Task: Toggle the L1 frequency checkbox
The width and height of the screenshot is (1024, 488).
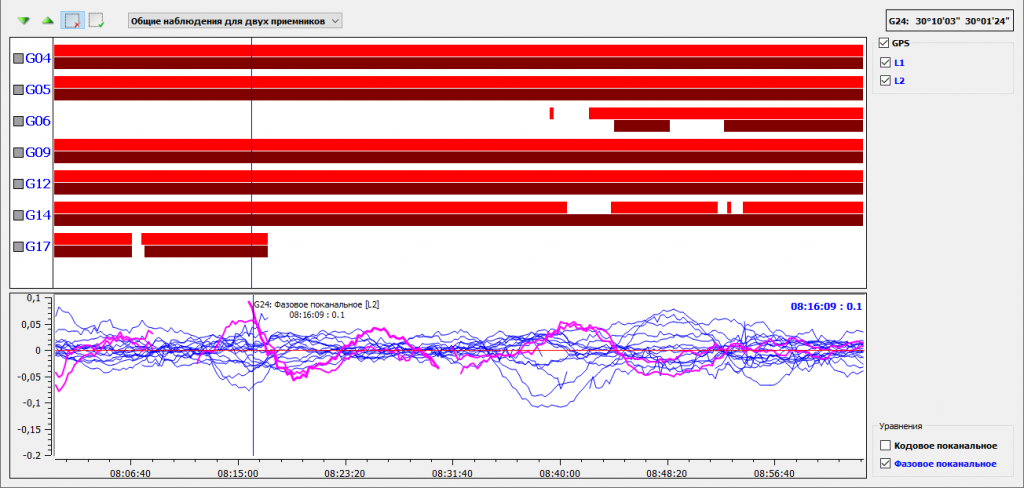Action: coord(884,62)
